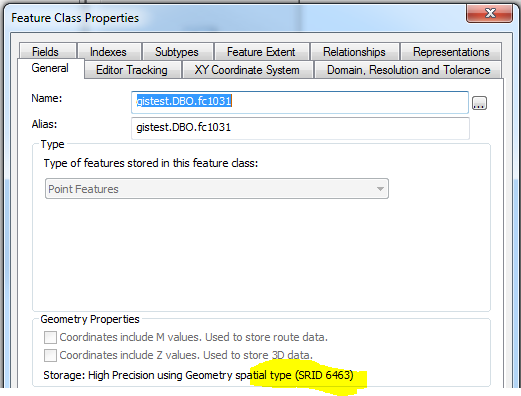The width and height of the screenshot is (521, 396).
Task: Click the 'Type of features stored' label
Action: 151,163
